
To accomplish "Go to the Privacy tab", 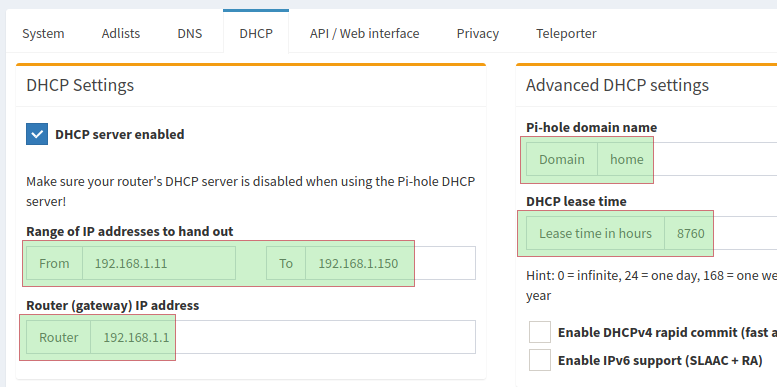I will (478, 33).
